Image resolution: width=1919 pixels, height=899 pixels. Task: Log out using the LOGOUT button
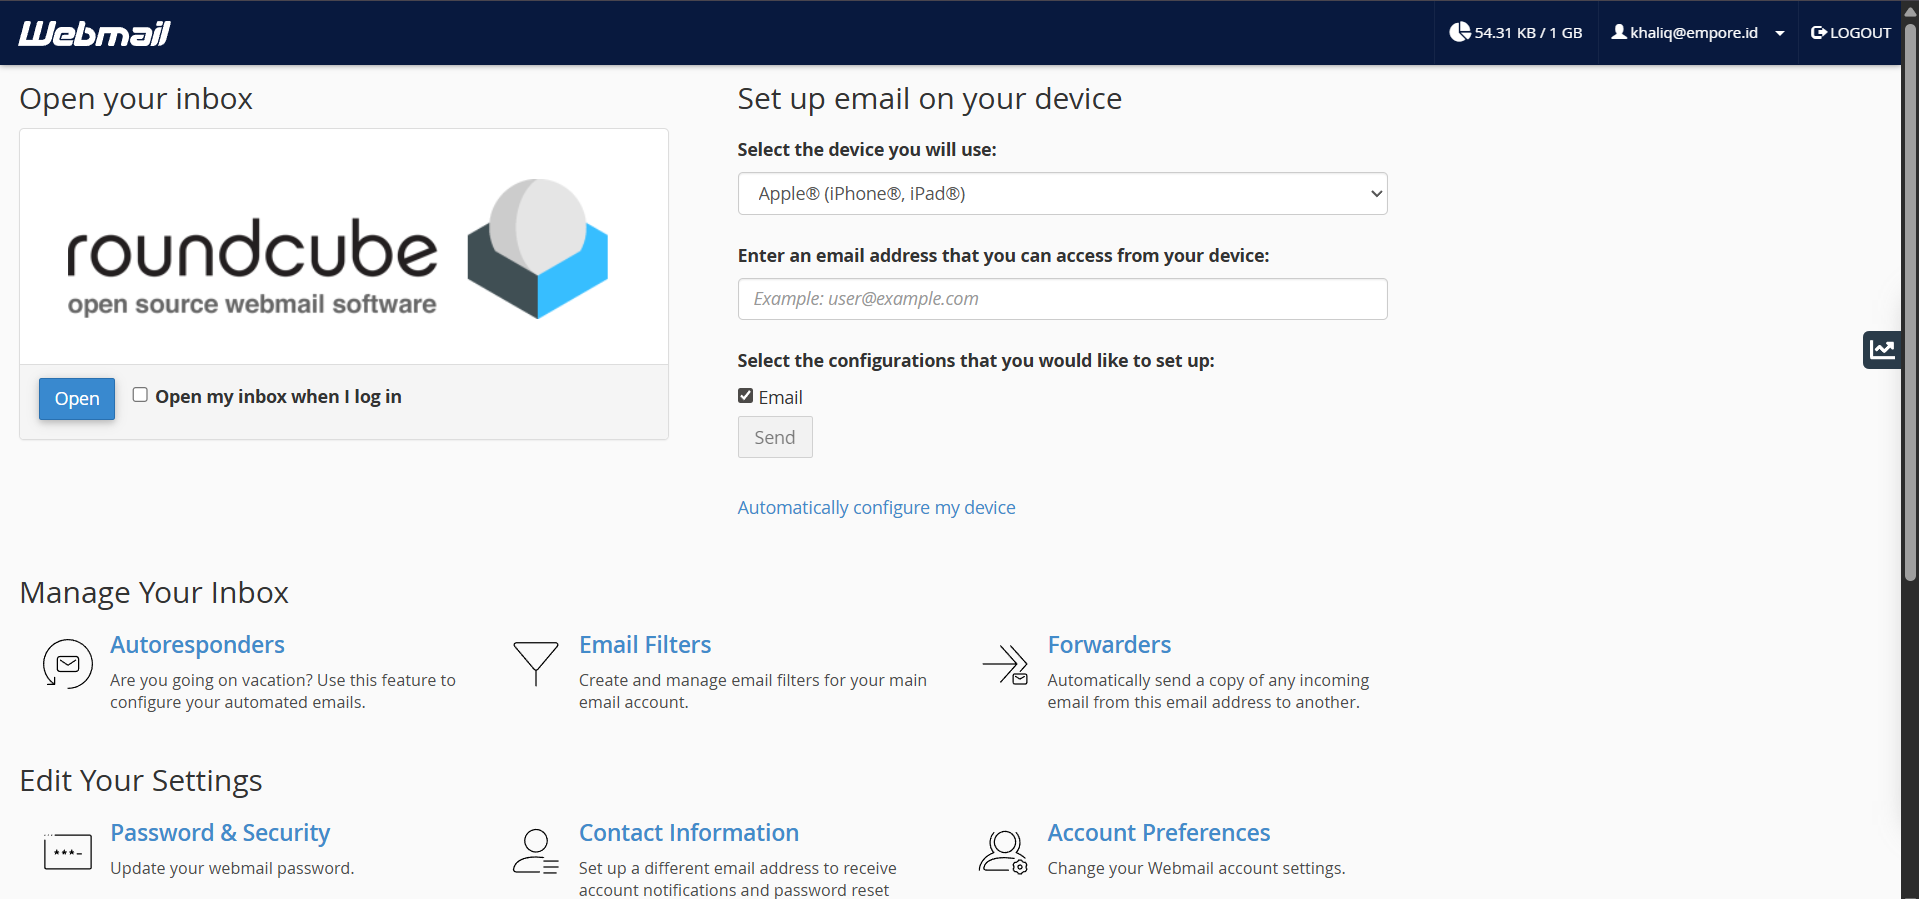1851,33
